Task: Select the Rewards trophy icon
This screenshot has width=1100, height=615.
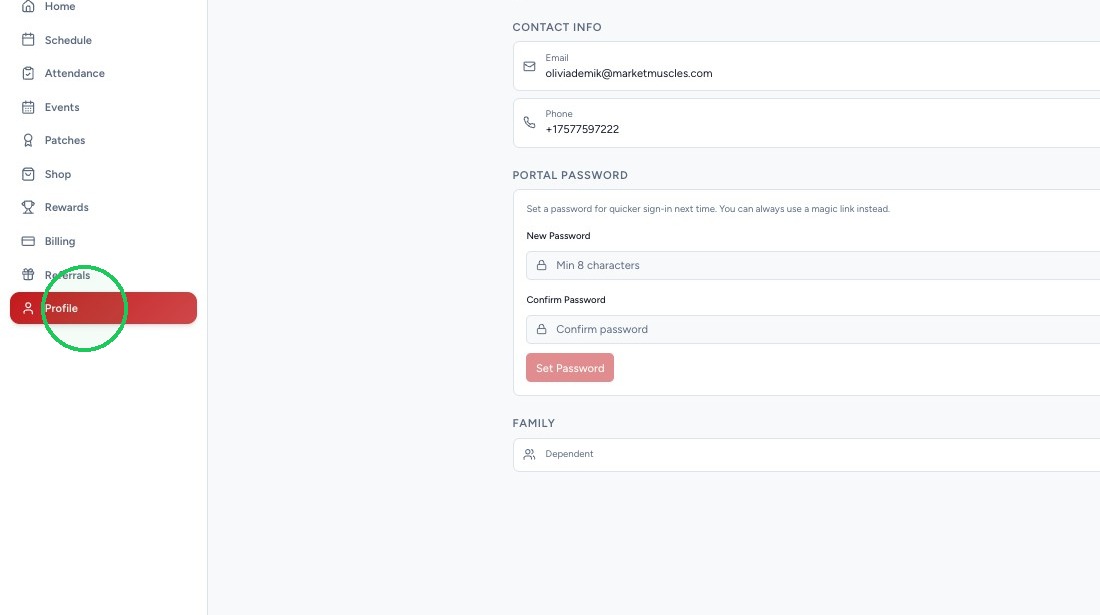Action: 28,207
